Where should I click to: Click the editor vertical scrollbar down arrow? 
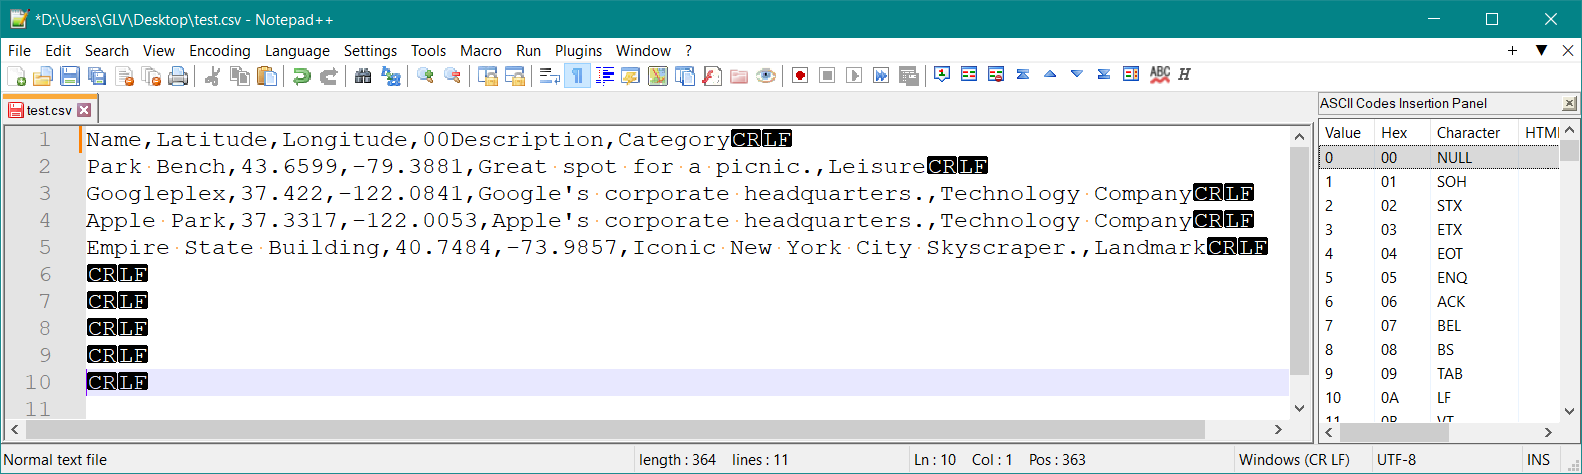point(1299,408)
